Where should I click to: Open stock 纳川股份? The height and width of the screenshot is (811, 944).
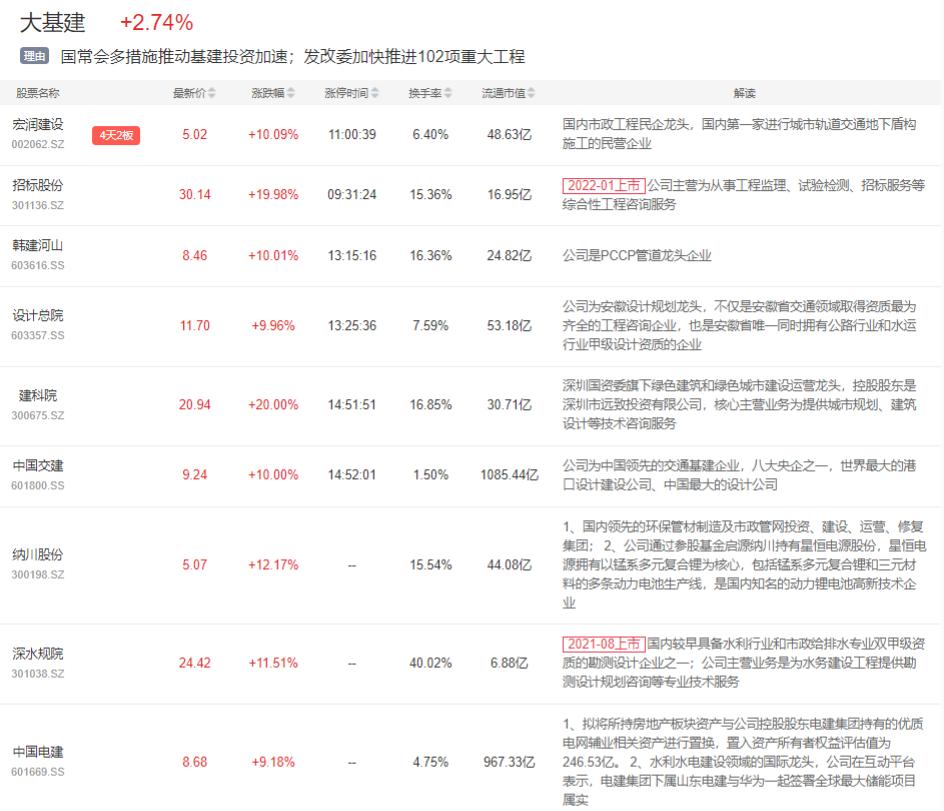point(38,555)
